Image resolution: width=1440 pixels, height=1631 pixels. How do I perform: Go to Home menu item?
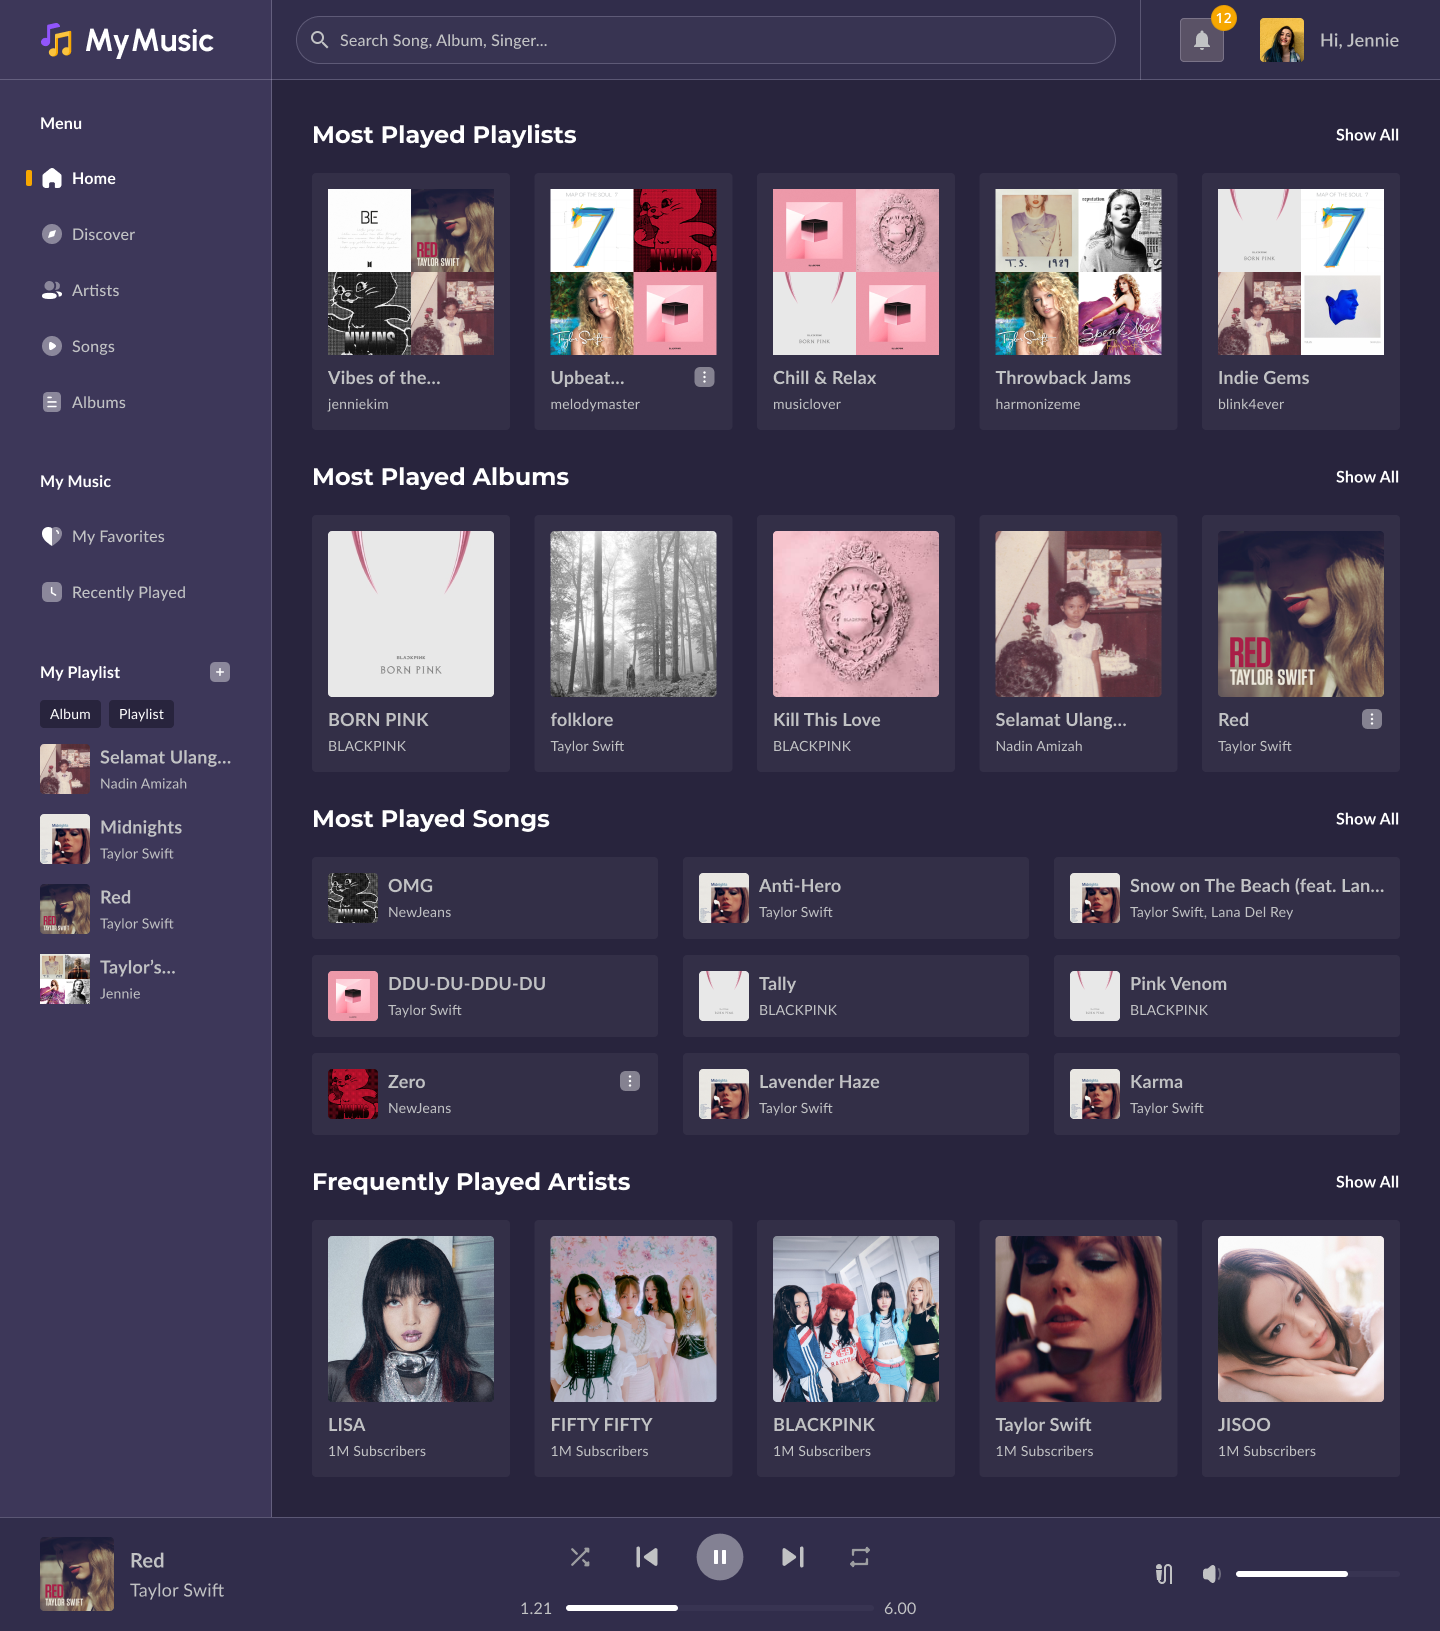94,178
